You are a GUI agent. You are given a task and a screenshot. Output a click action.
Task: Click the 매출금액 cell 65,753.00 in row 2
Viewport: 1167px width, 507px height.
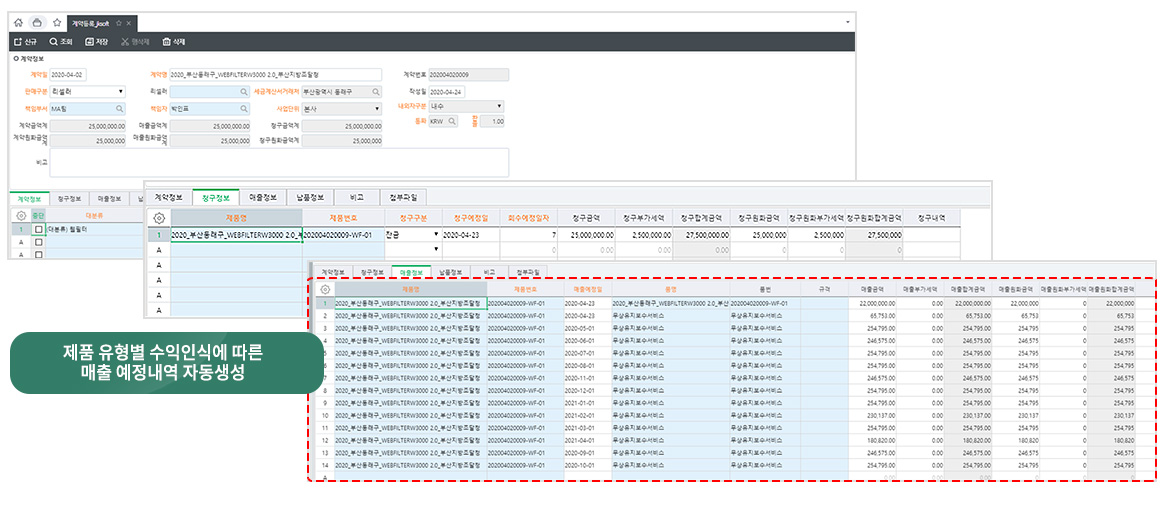click(x=872, y=315)
